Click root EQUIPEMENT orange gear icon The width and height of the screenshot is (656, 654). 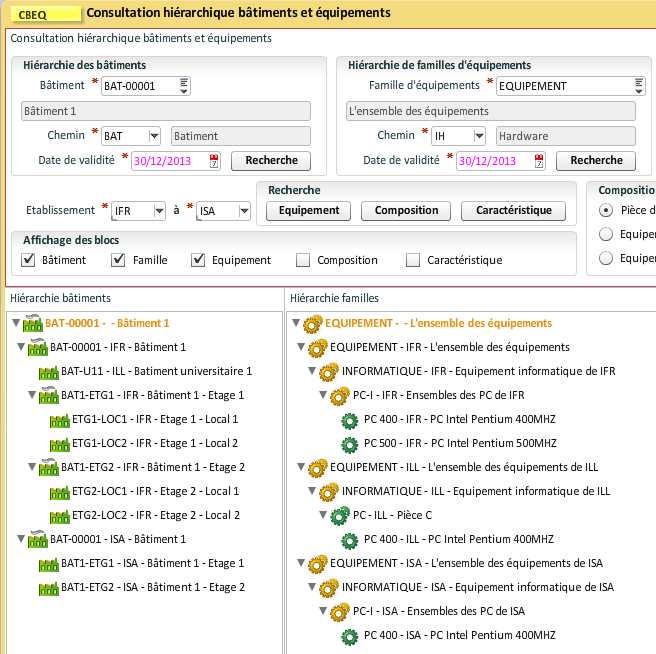(x=312, y=324)
